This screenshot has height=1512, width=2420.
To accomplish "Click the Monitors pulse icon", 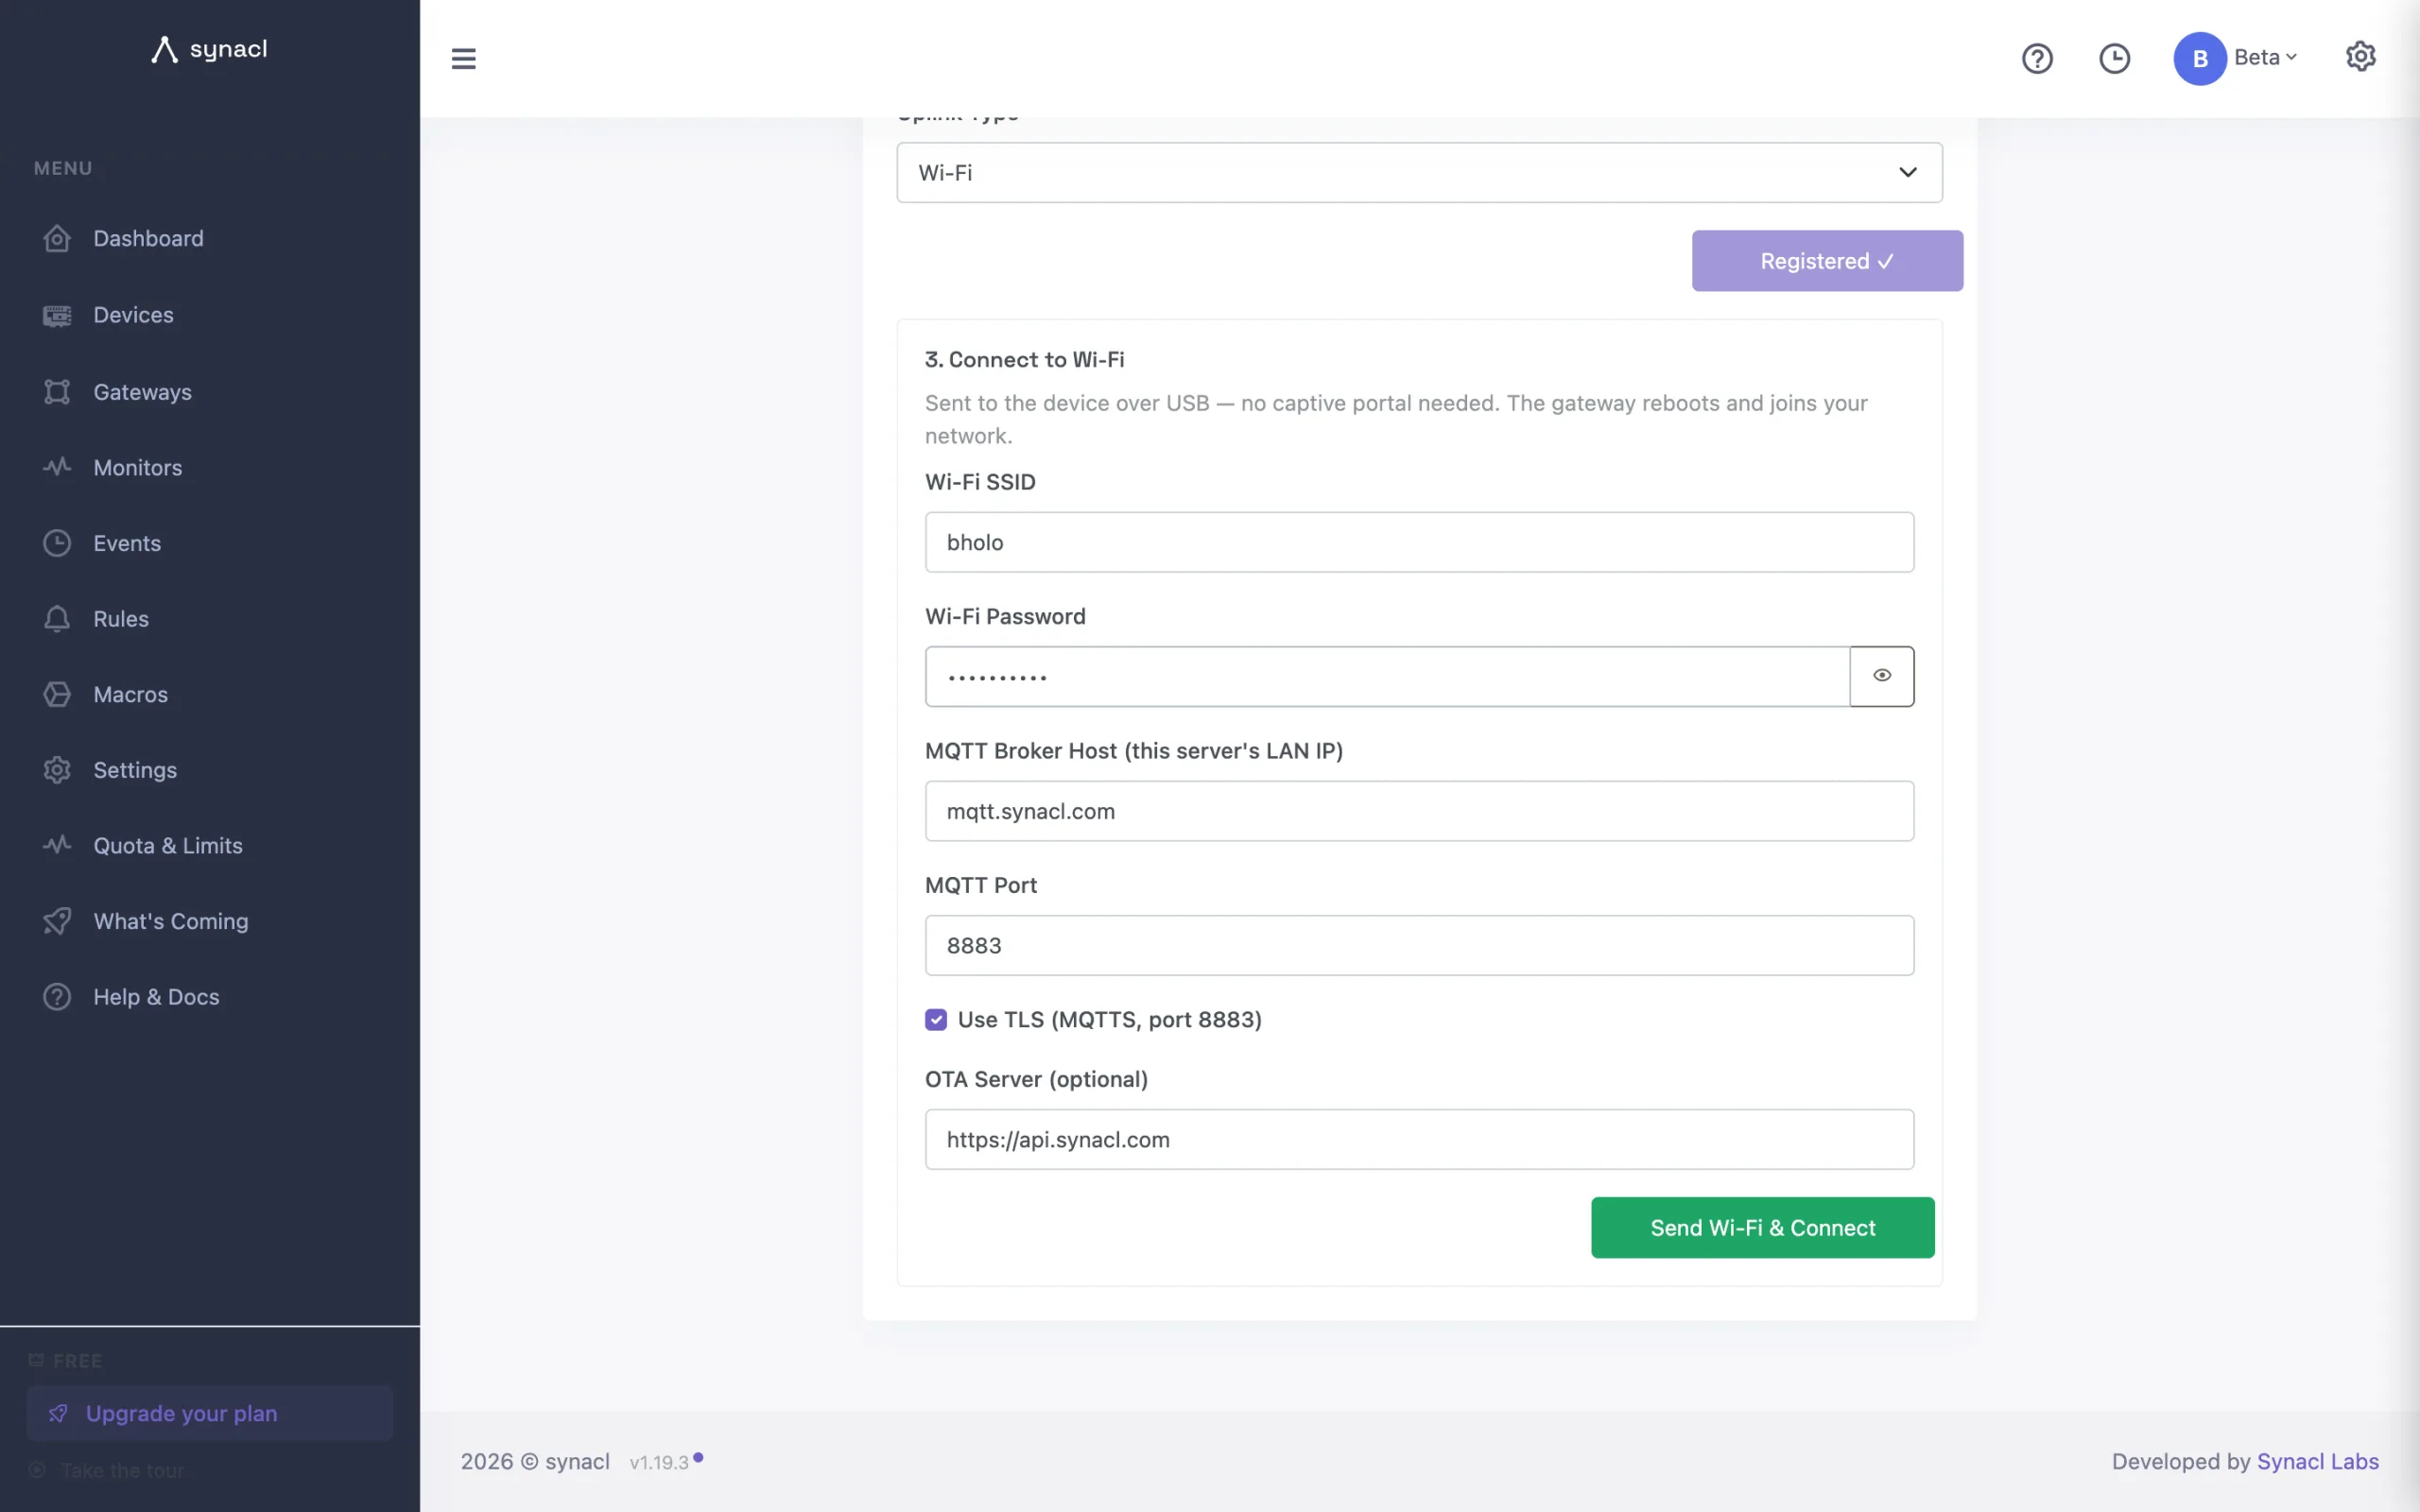I will (x=57, y=467).
